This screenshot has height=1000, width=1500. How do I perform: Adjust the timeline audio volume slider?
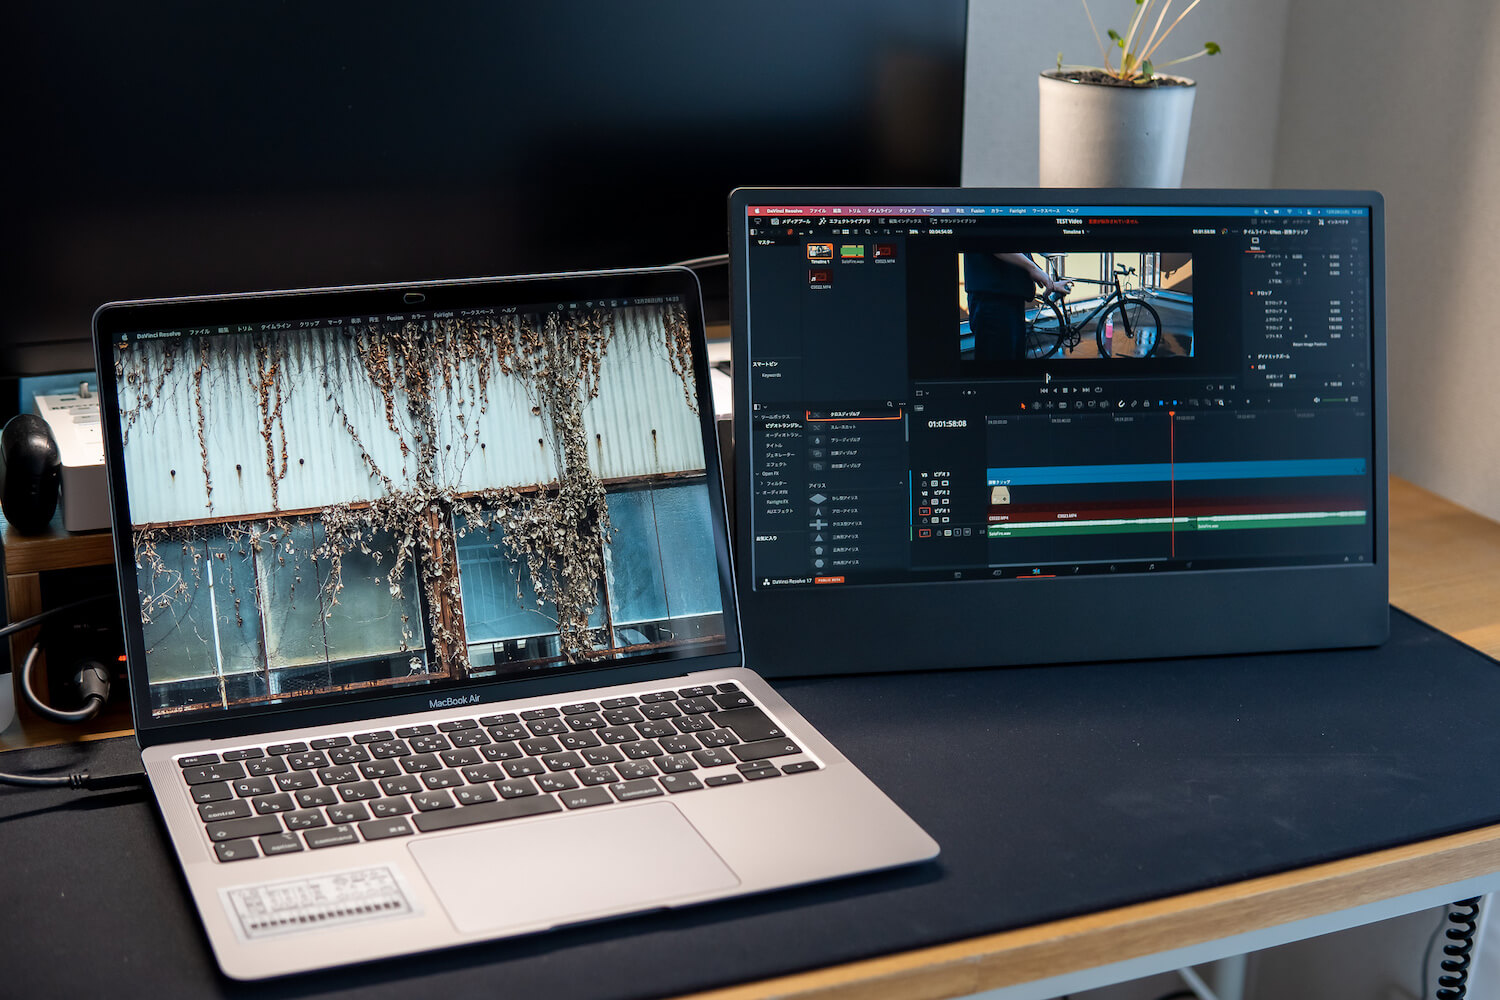1335,400
